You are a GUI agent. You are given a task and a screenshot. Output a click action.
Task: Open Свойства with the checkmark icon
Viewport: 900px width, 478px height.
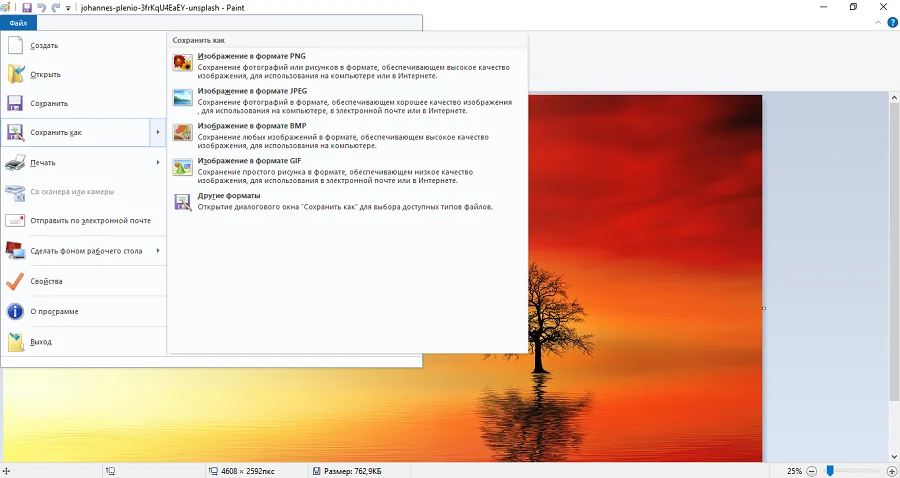coord(16,281)
